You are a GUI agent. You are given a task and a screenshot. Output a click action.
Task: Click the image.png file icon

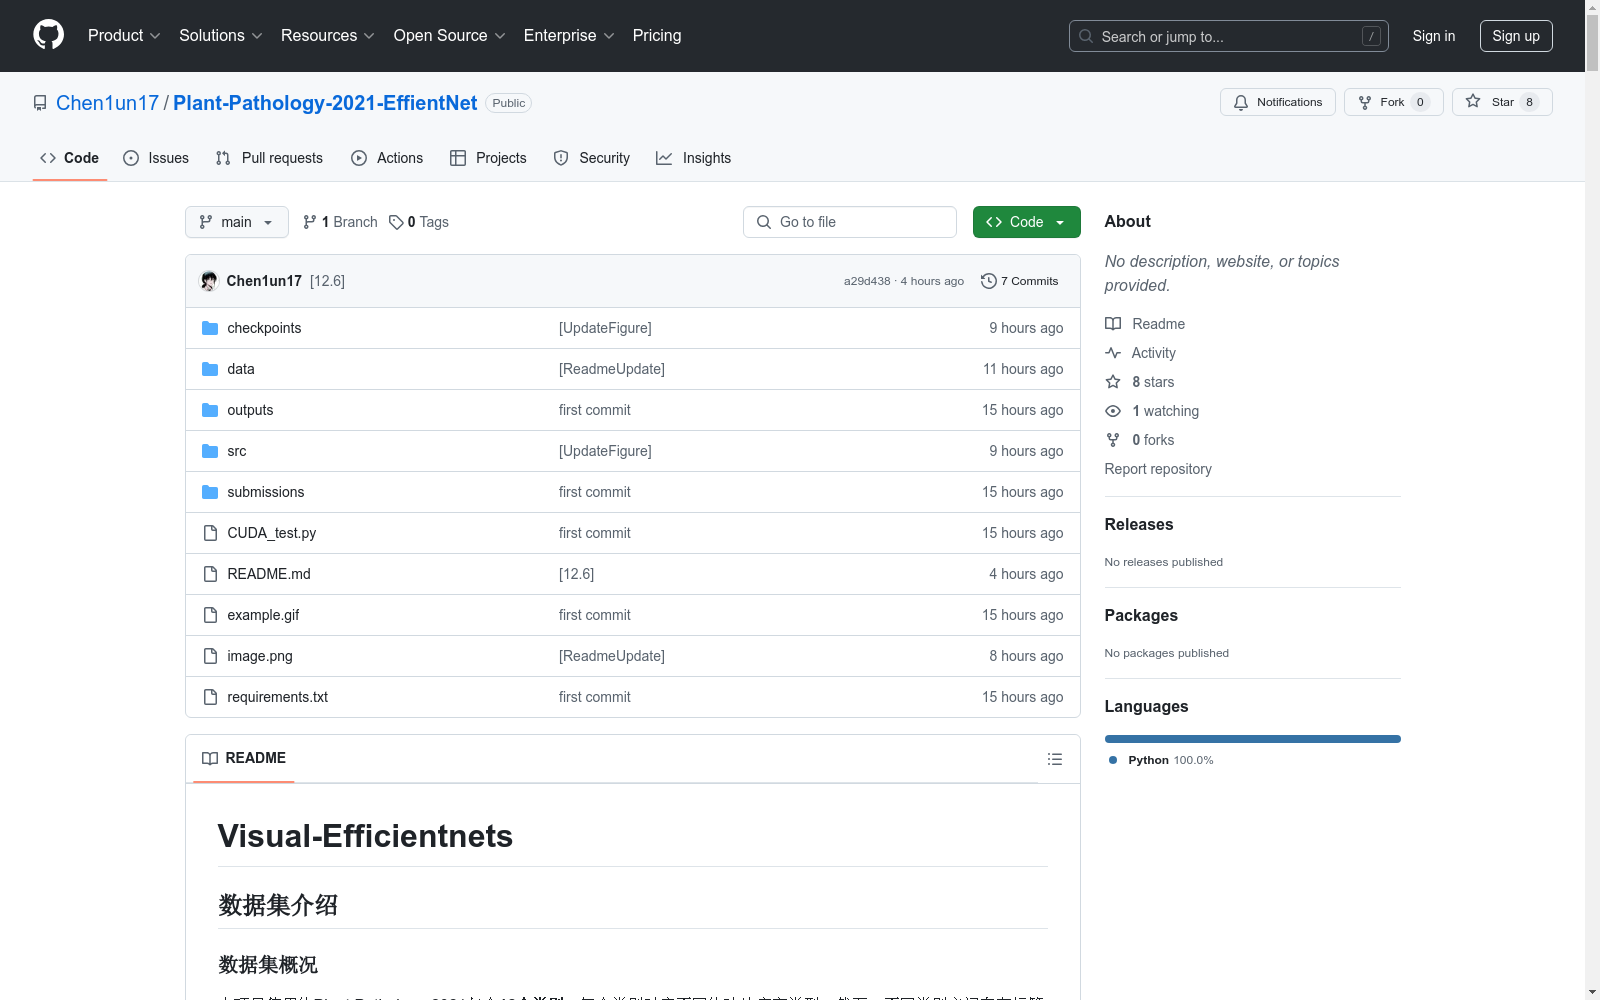(210, 656)
